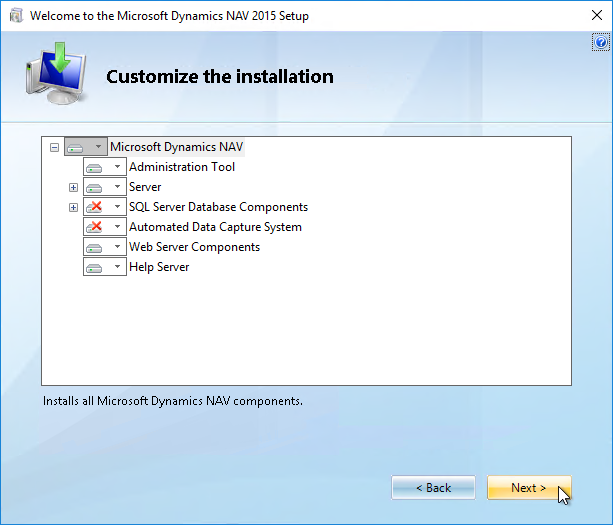Viewport: 613px width, 525px height.
Task: Expand the Server tree node
Action: pyautogui.click(x=73, y=187)
